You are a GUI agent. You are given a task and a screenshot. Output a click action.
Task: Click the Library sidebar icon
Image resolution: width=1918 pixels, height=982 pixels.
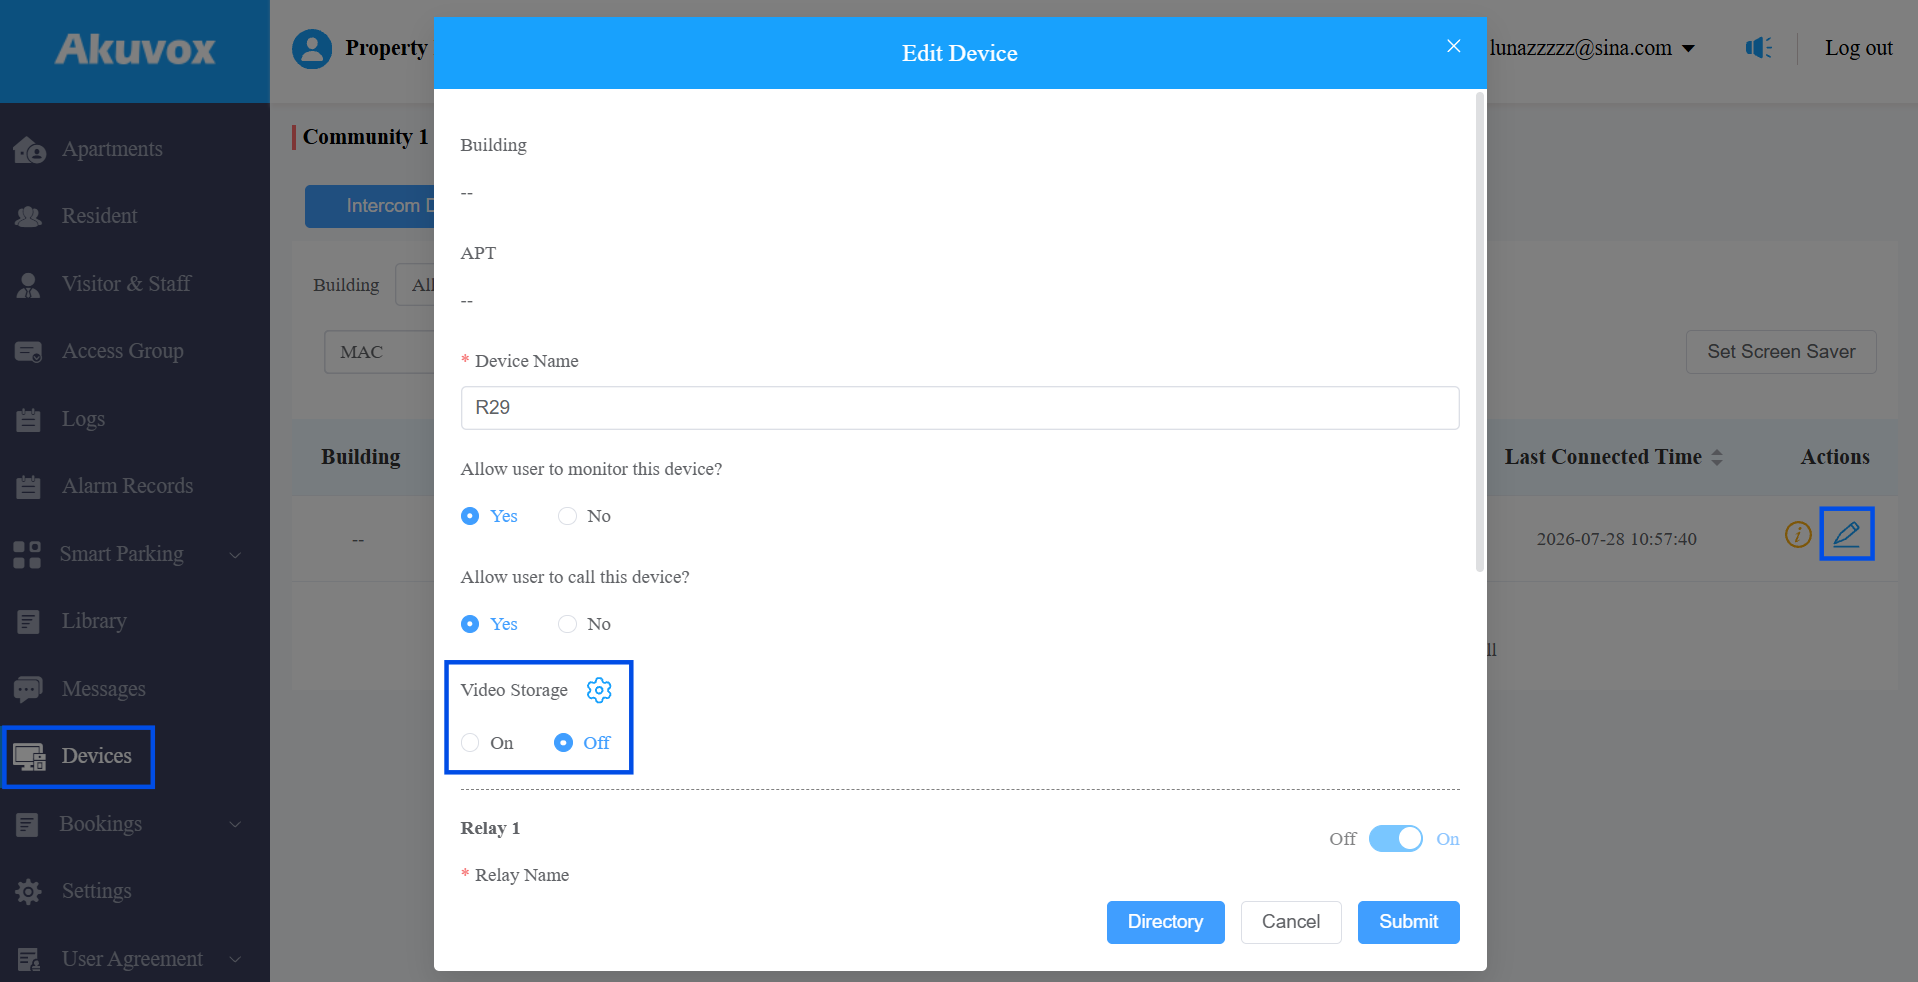point(29,622)
